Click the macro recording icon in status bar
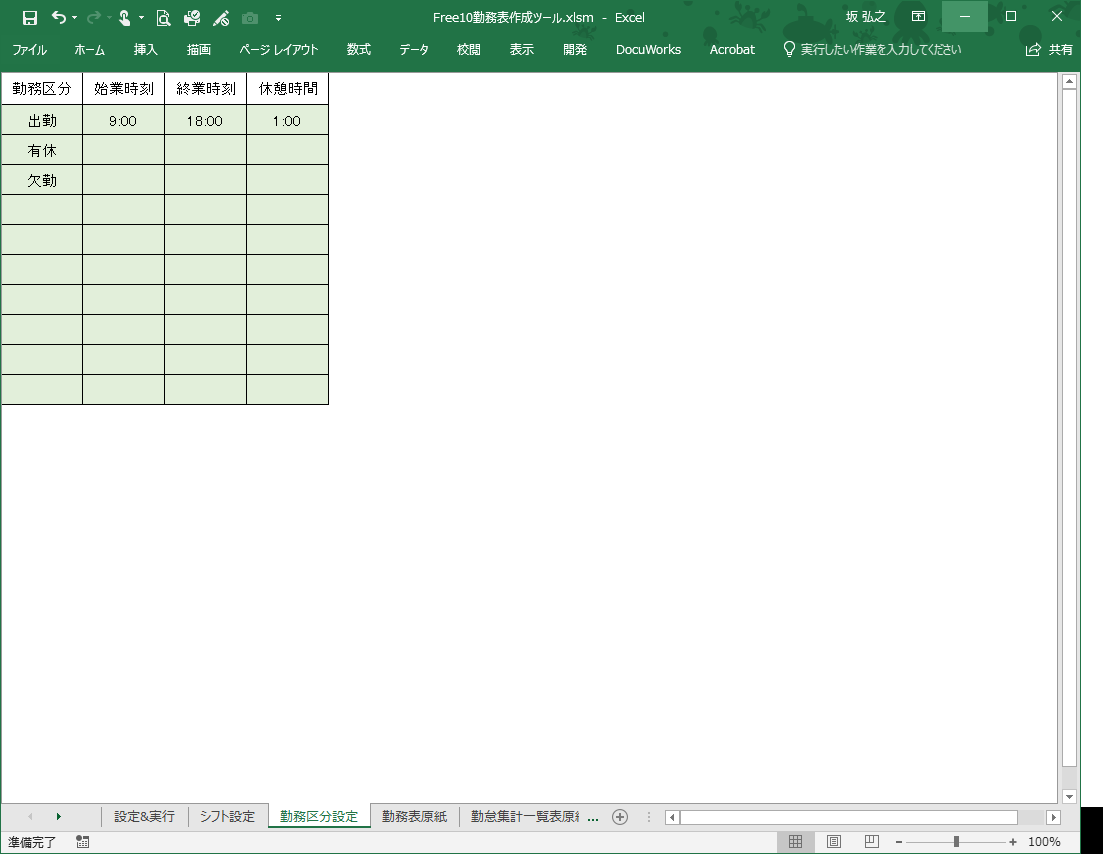Screen dimensions: 1103x854 click(x=82, y=841)
